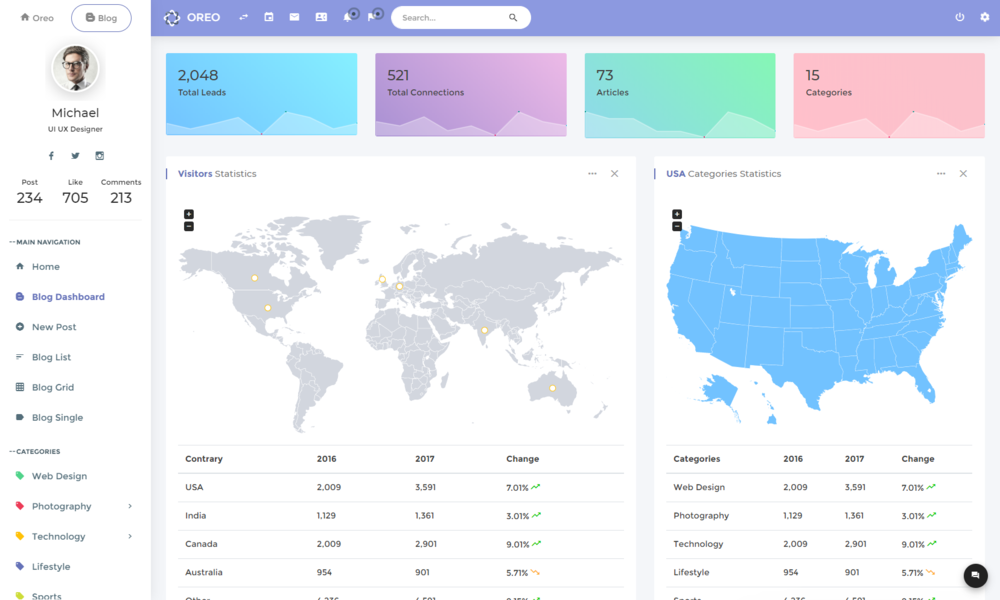Go to the Blog List page
Viewport: 1000px width, 600px height.
(51, 357)
